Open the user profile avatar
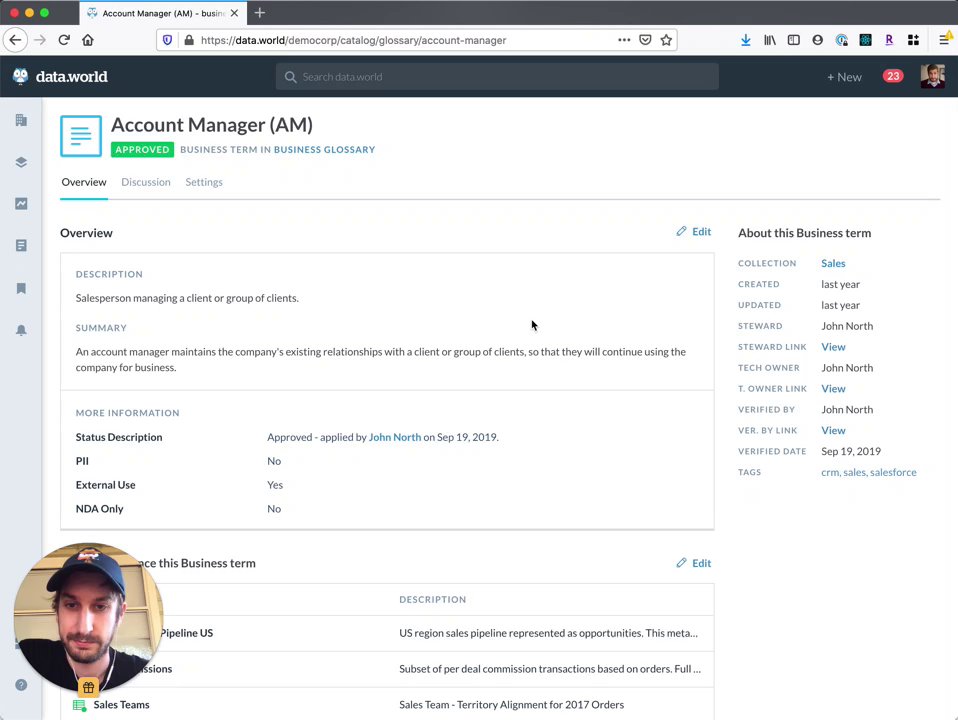 click(932, 76)
